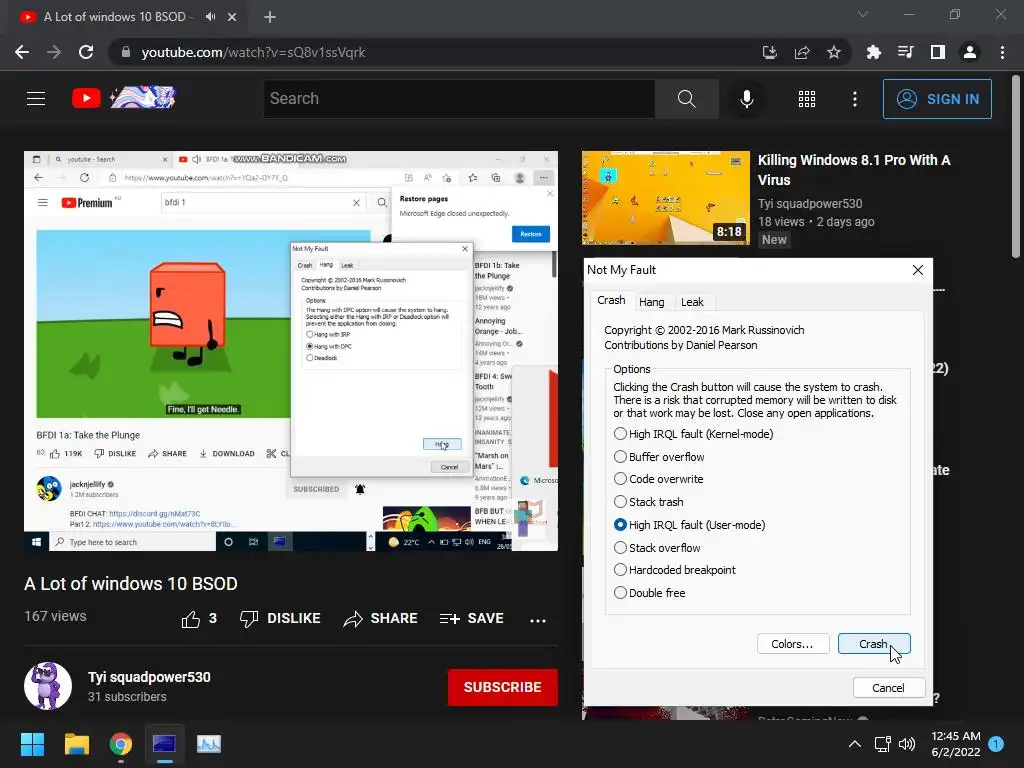Click the SIGN IN button
The image size is (1024, 768).
pos(937,99)
